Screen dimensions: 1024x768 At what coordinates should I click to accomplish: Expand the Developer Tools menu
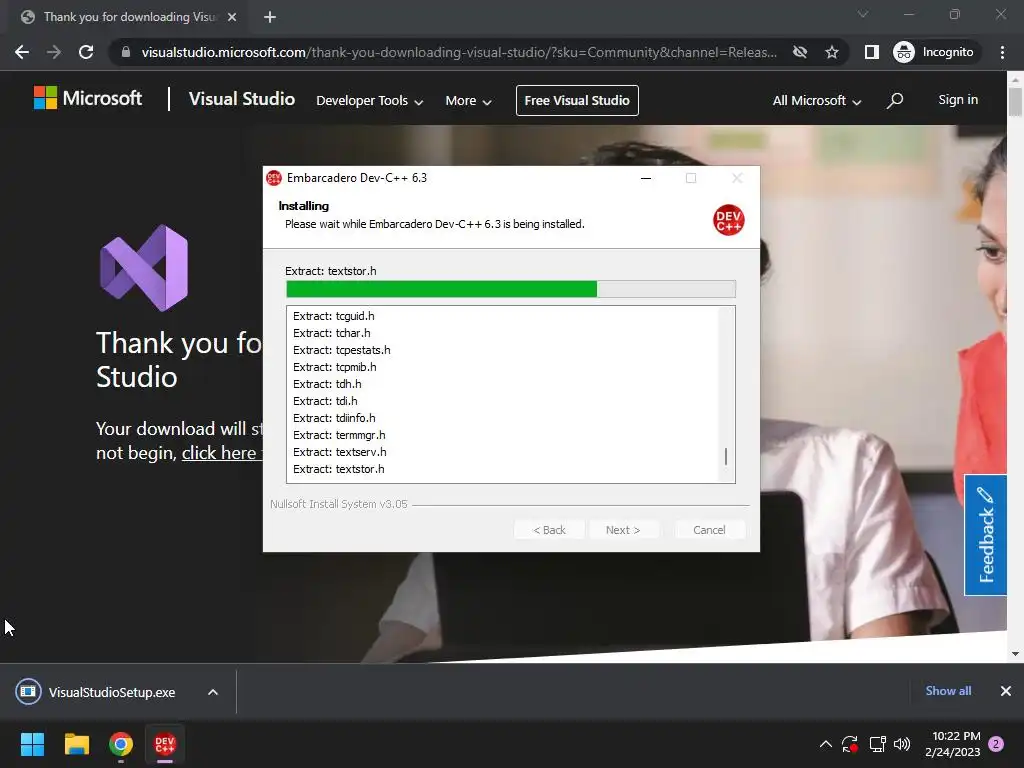point(370,101)
